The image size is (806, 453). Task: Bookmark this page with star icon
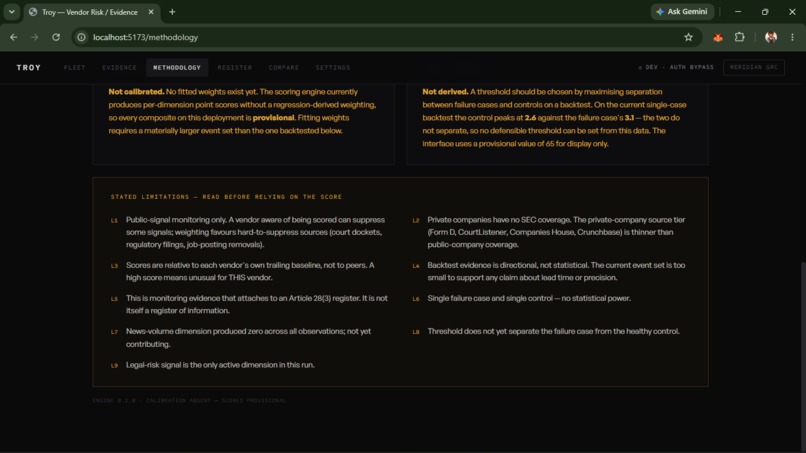[x=688, y=37]
